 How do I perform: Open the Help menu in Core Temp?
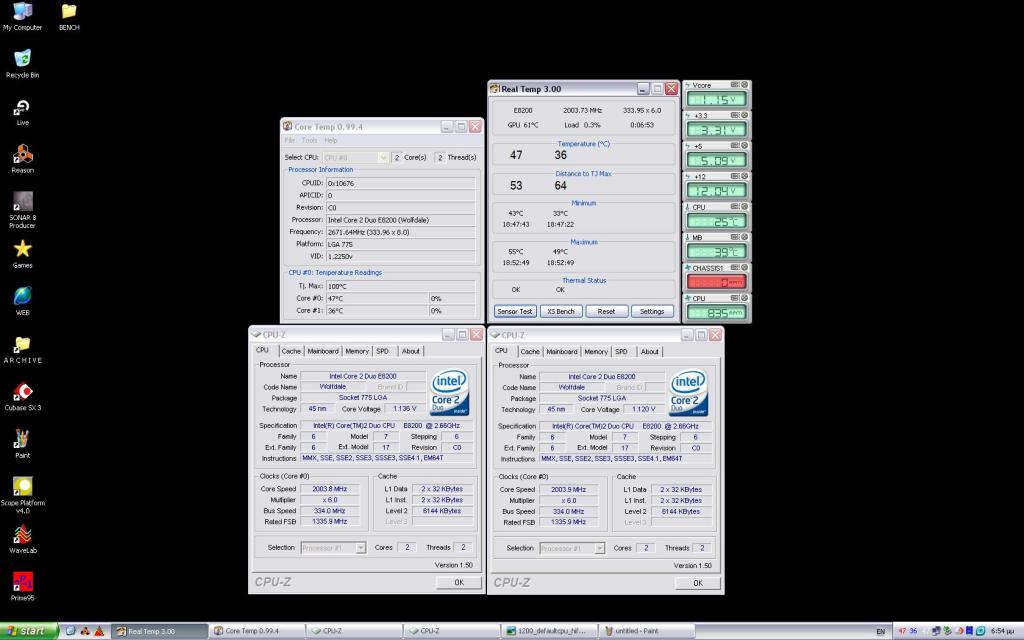(x=331, y=140)
